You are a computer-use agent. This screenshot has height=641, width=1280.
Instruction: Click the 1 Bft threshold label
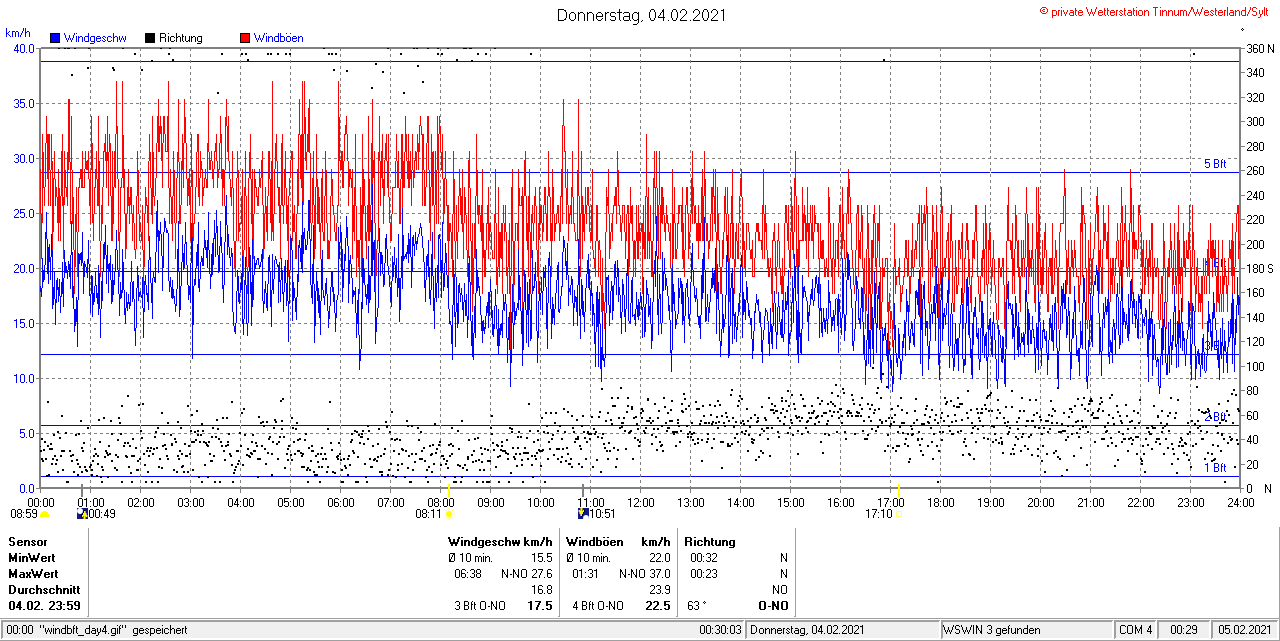point(1214,468)
